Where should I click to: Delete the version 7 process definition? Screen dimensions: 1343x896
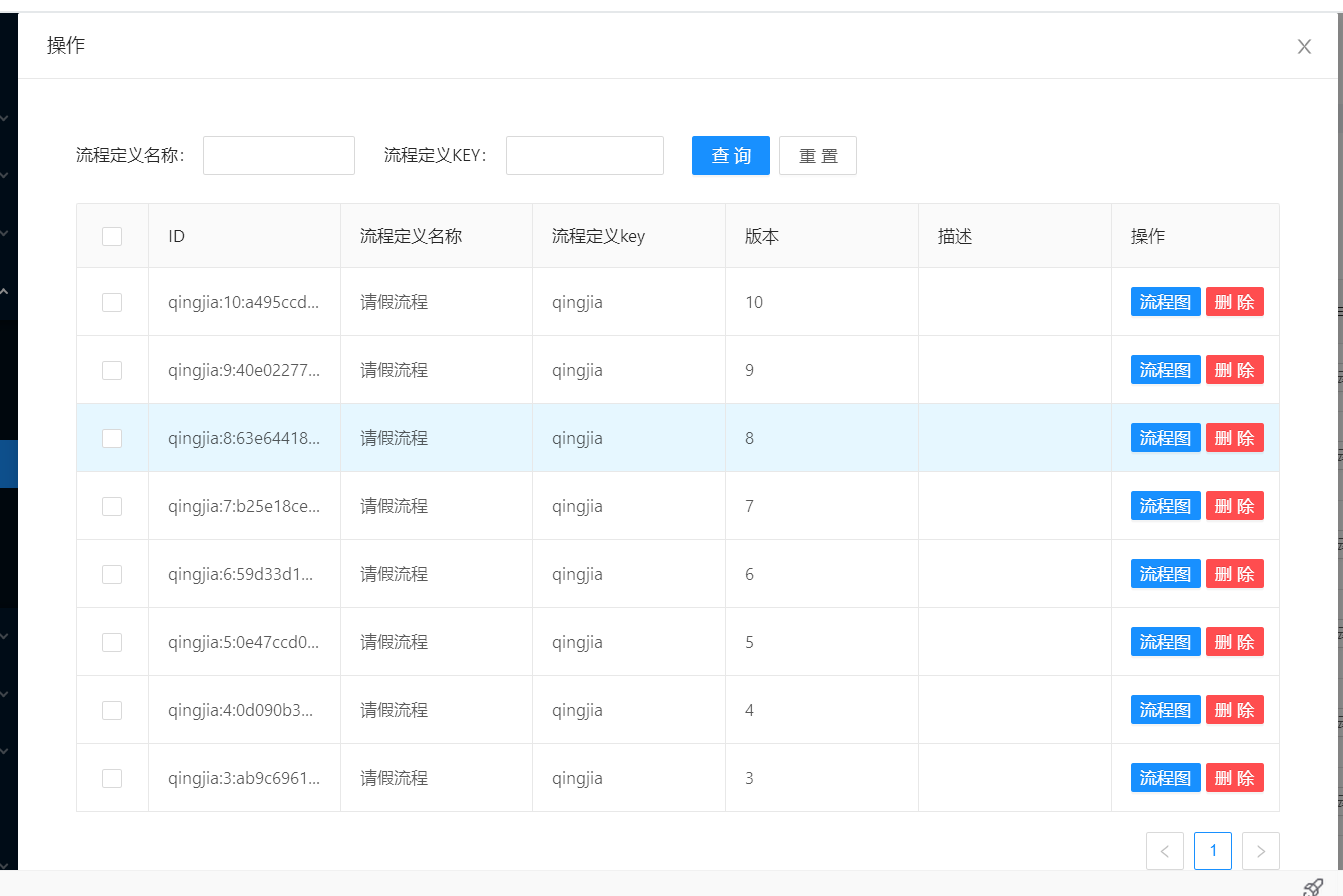(x=1235, y=506)
